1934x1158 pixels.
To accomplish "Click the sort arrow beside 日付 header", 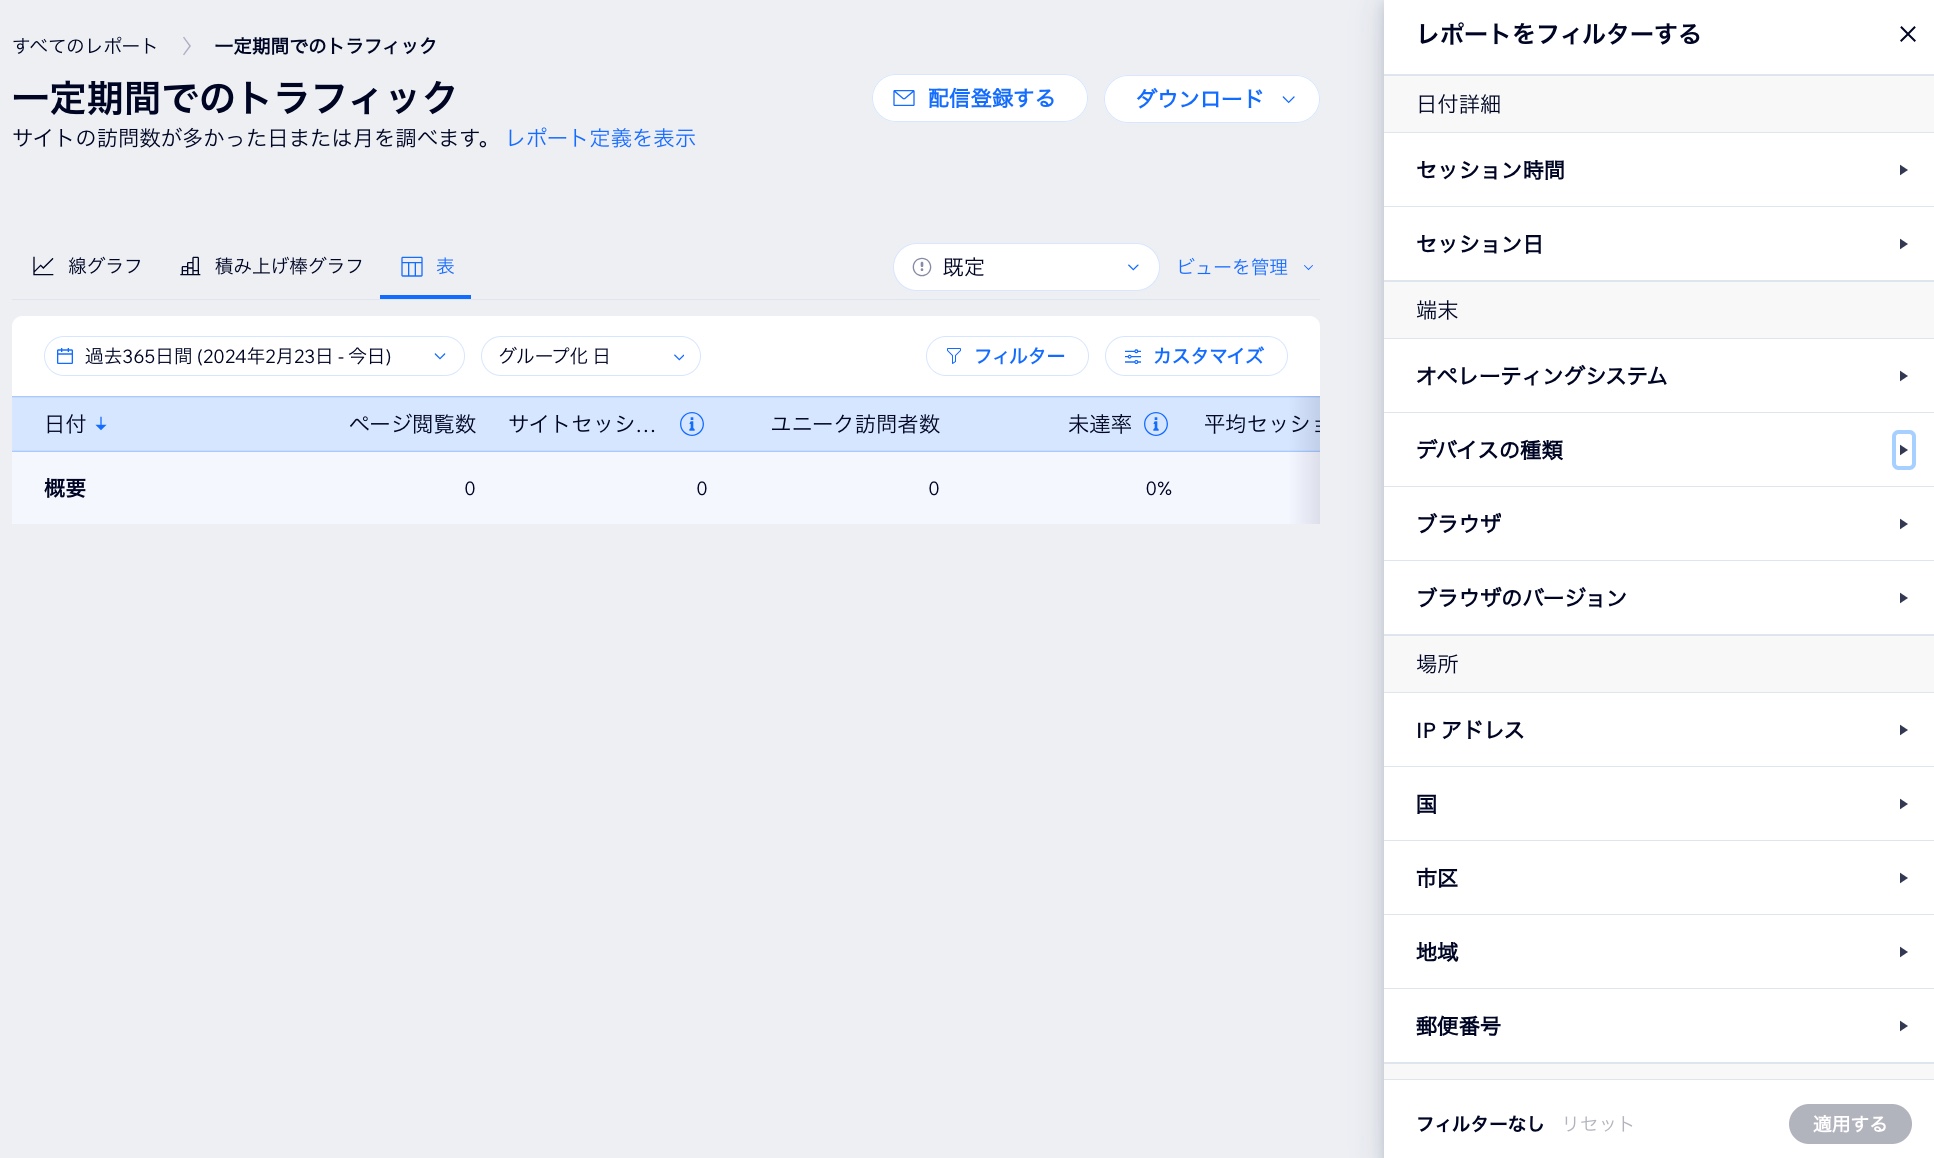I will [101, 424].
